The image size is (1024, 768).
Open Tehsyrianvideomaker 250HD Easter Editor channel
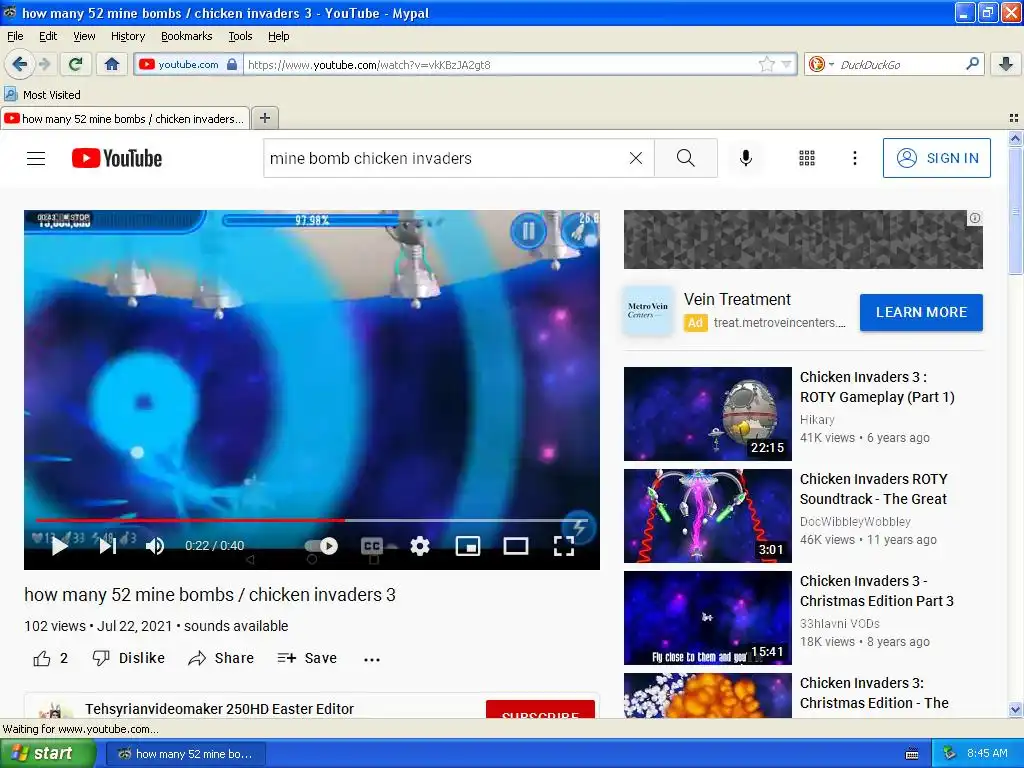[219, 709]
